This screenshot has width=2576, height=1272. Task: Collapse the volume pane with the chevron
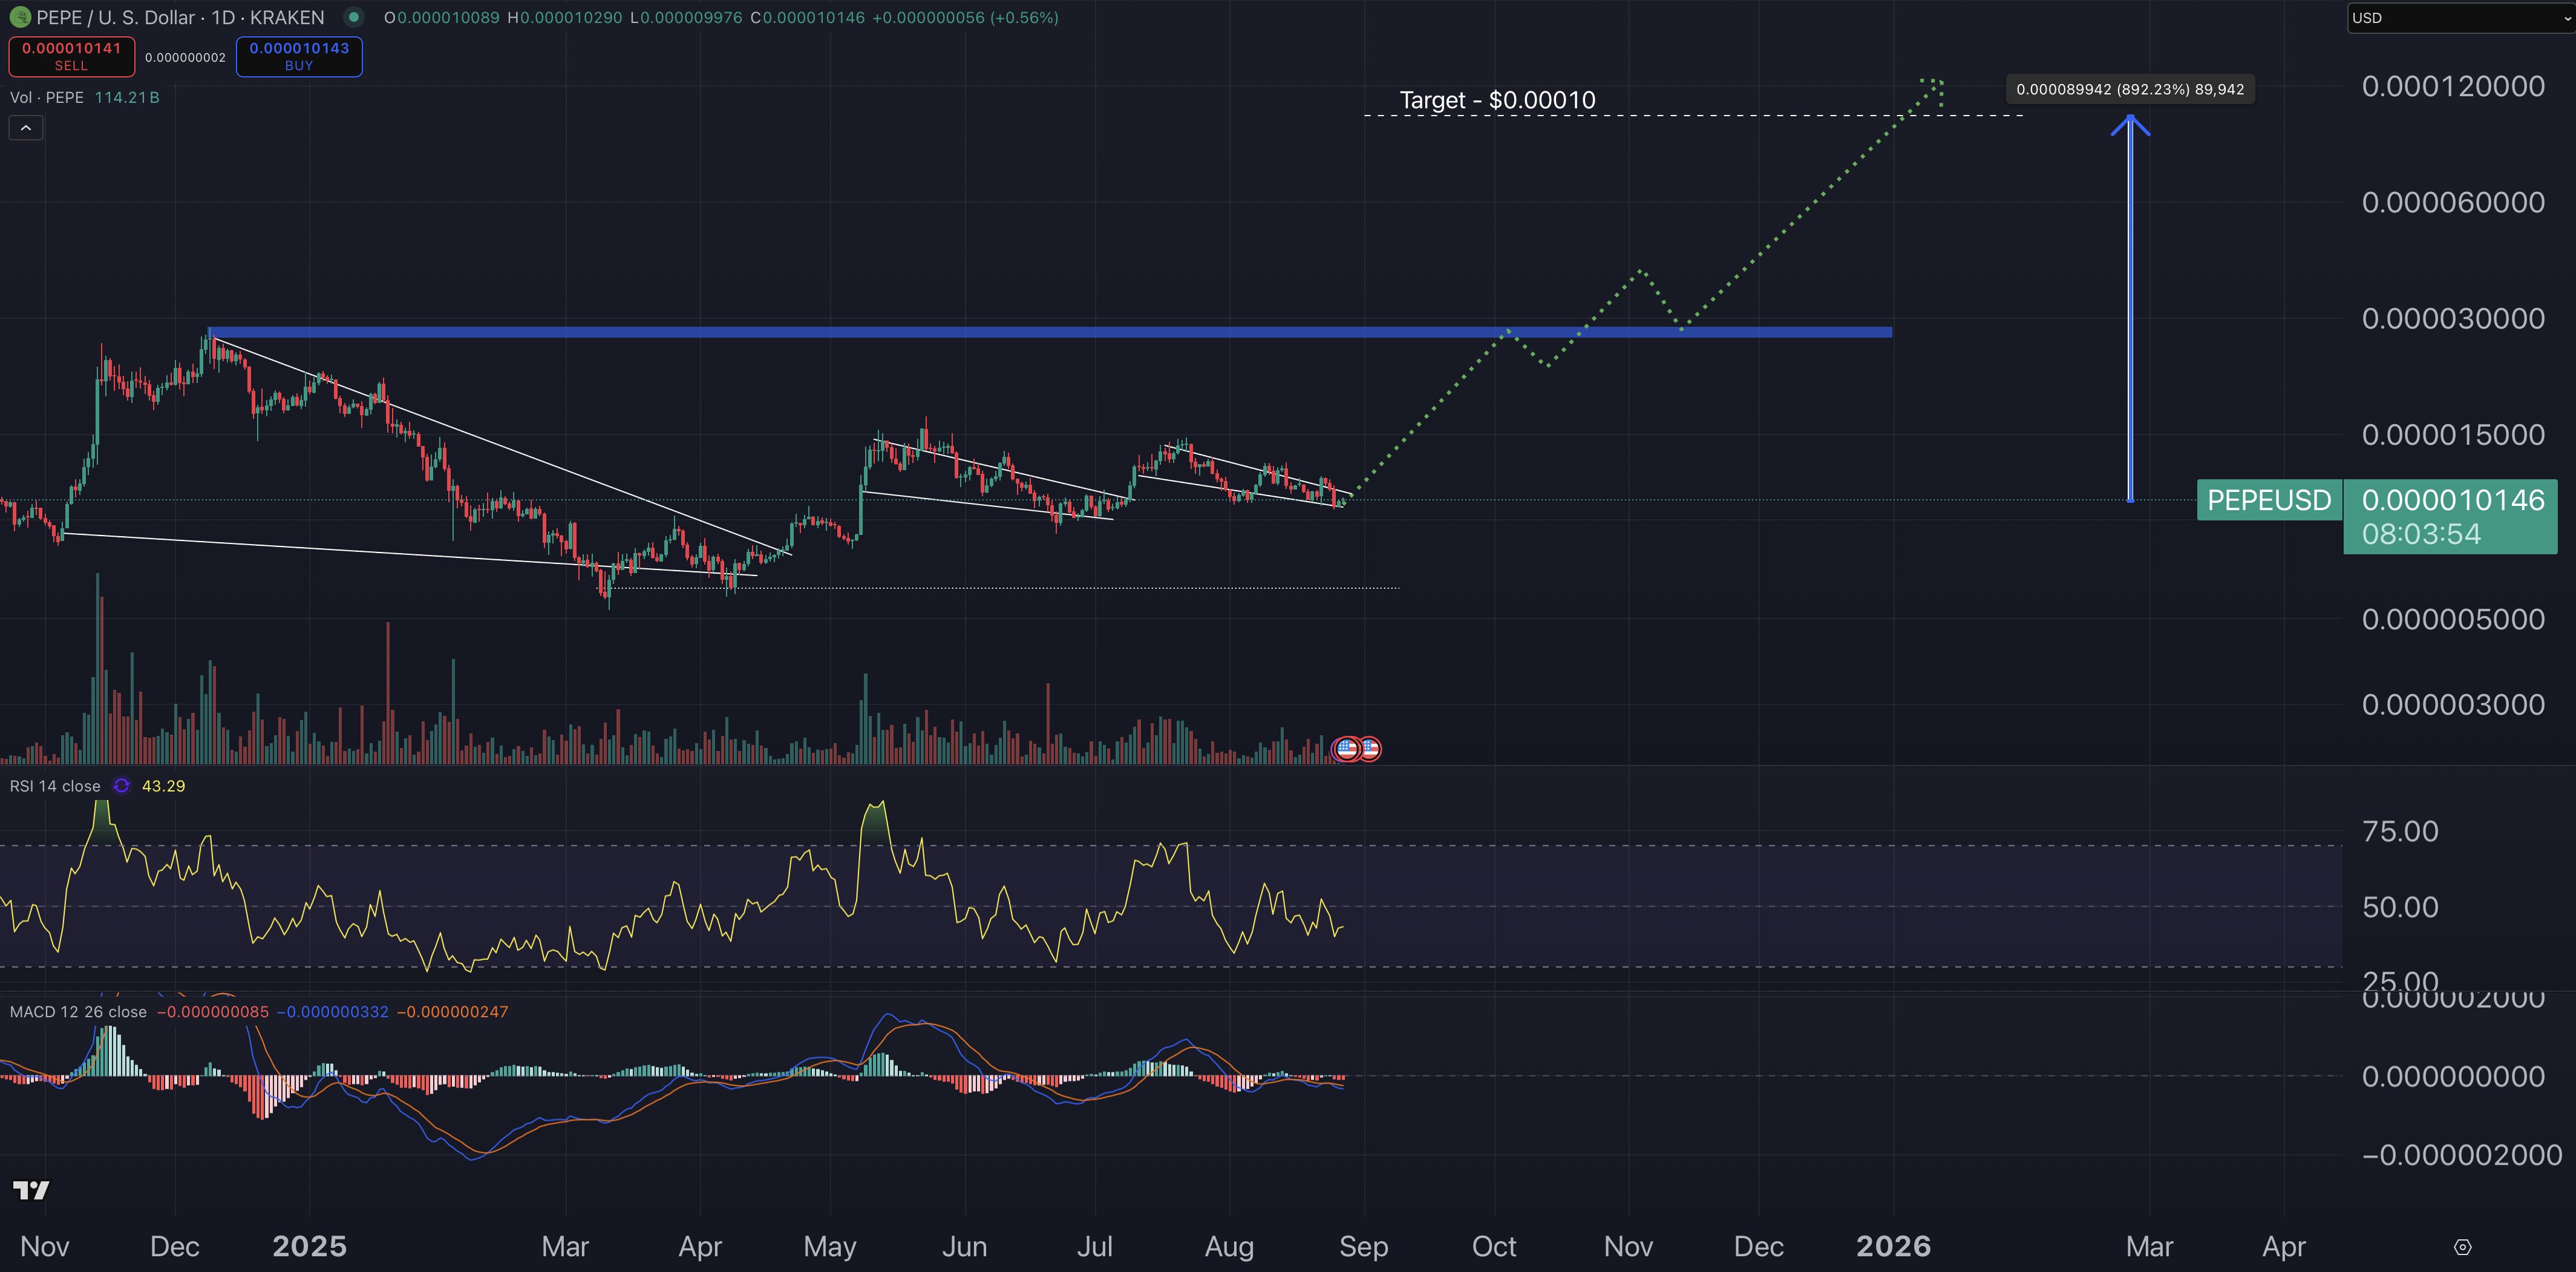click(x=25, y=127)
